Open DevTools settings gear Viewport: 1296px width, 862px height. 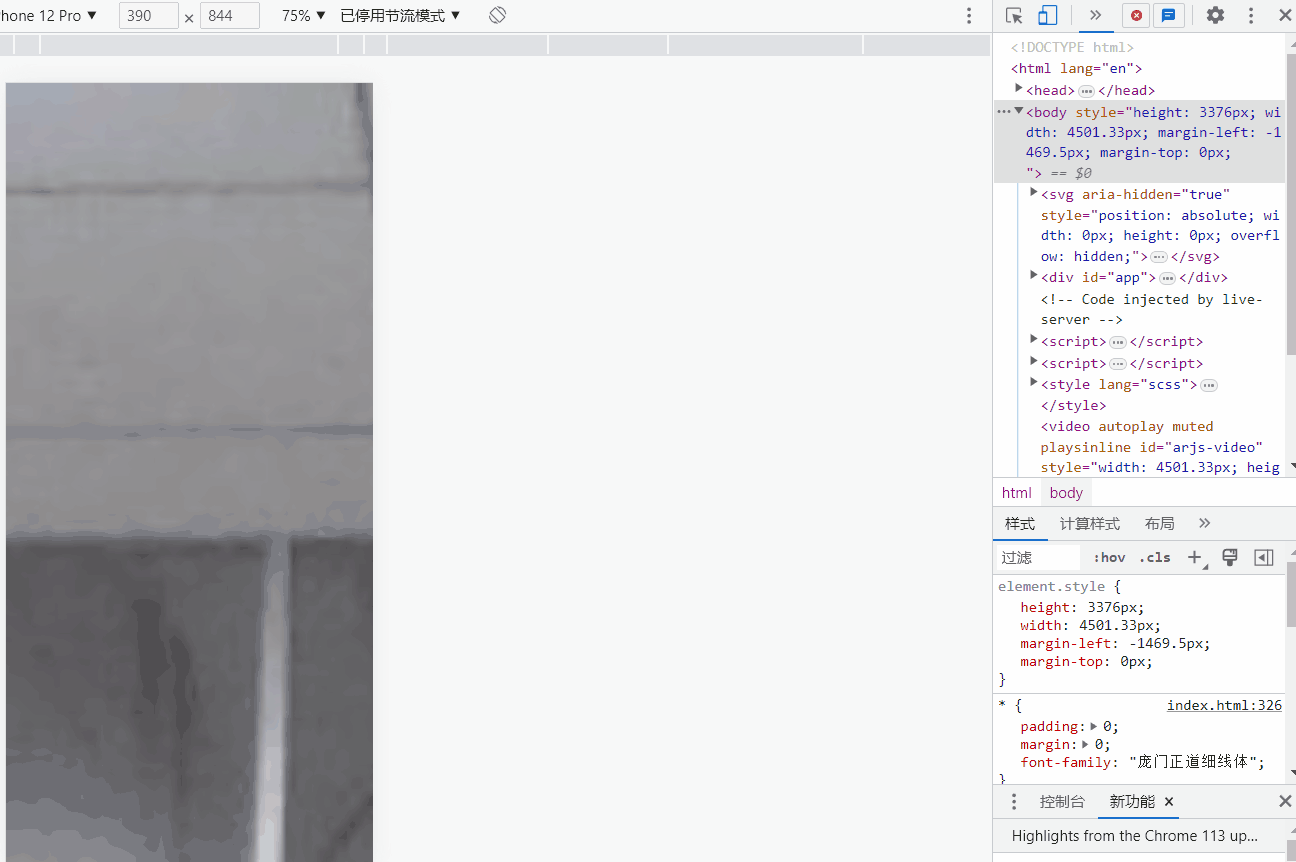(1215, 16)
